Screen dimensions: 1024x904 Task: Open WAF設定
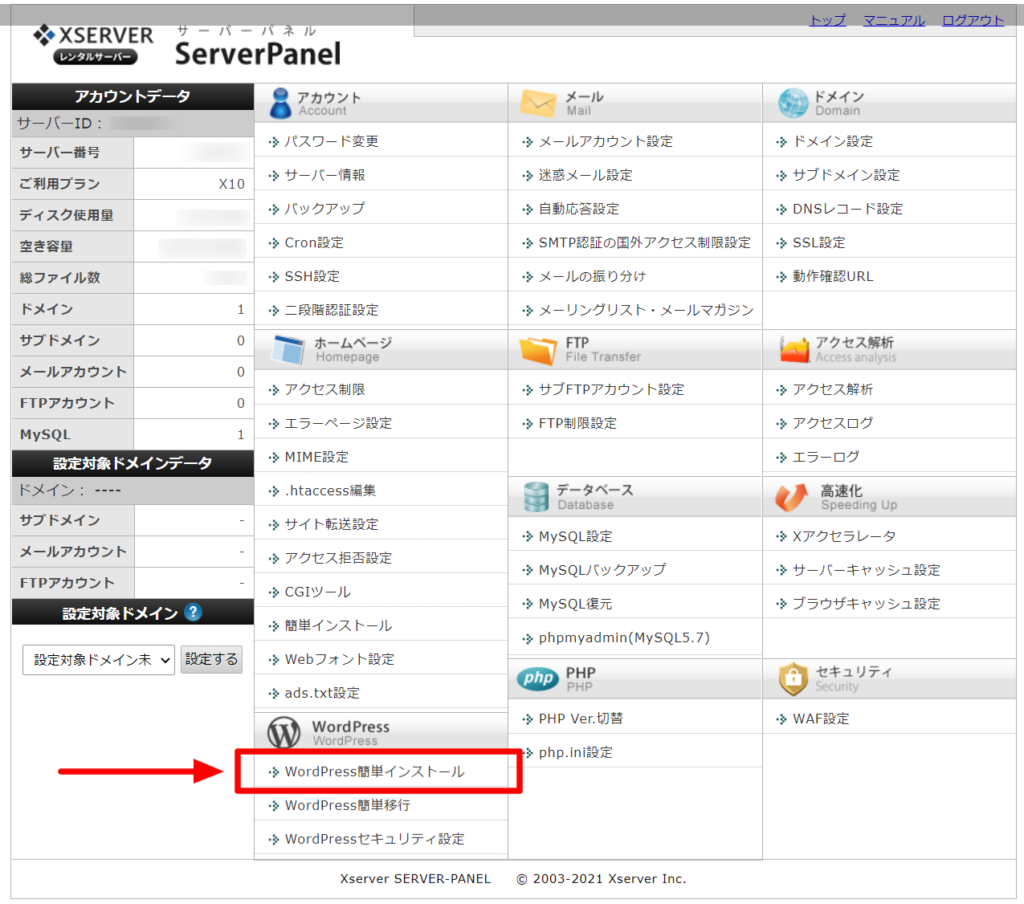[x=821, y=718]
